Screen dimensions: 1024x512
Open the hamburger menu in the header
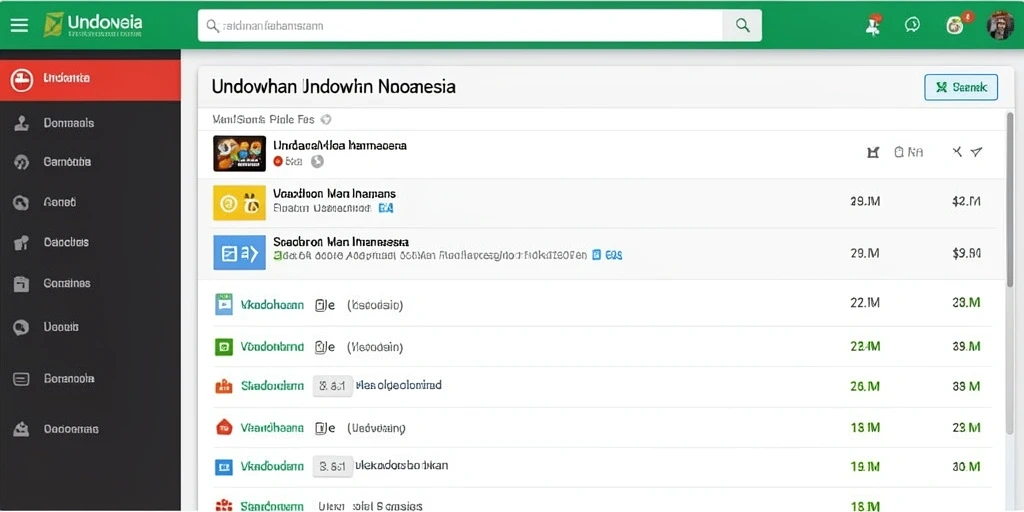[x=19, y=25]
